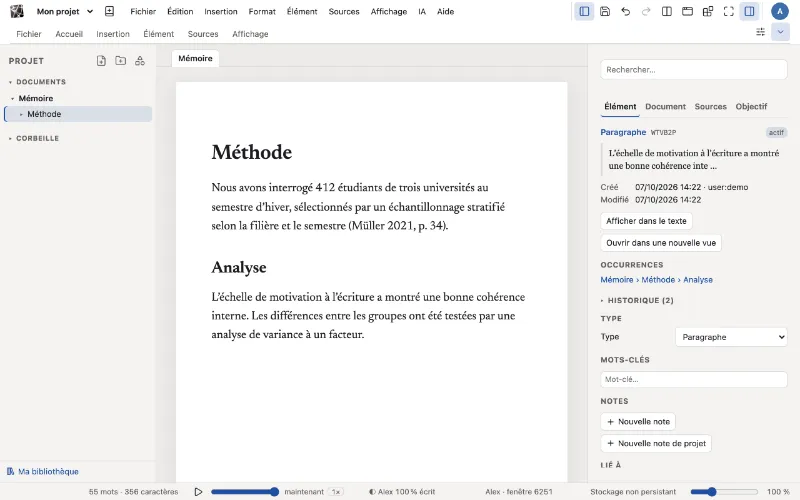
Task: Click the Nouvelle note button
Action: pyautogui.click(x=638, y=421)
